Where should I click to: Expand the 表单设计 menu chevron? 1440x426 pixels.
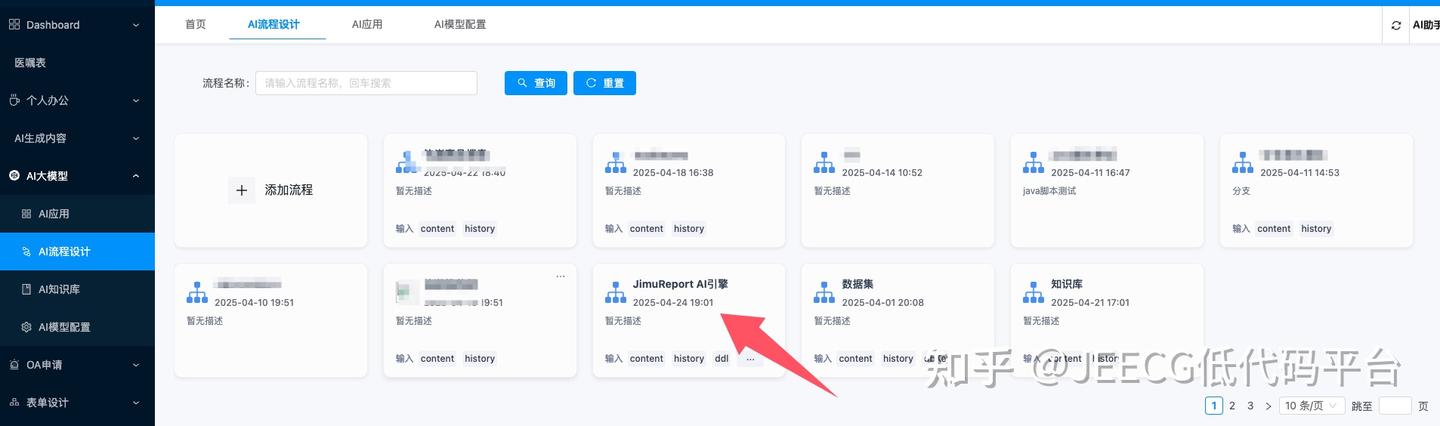pyautogui.click(x=136, y=403)
